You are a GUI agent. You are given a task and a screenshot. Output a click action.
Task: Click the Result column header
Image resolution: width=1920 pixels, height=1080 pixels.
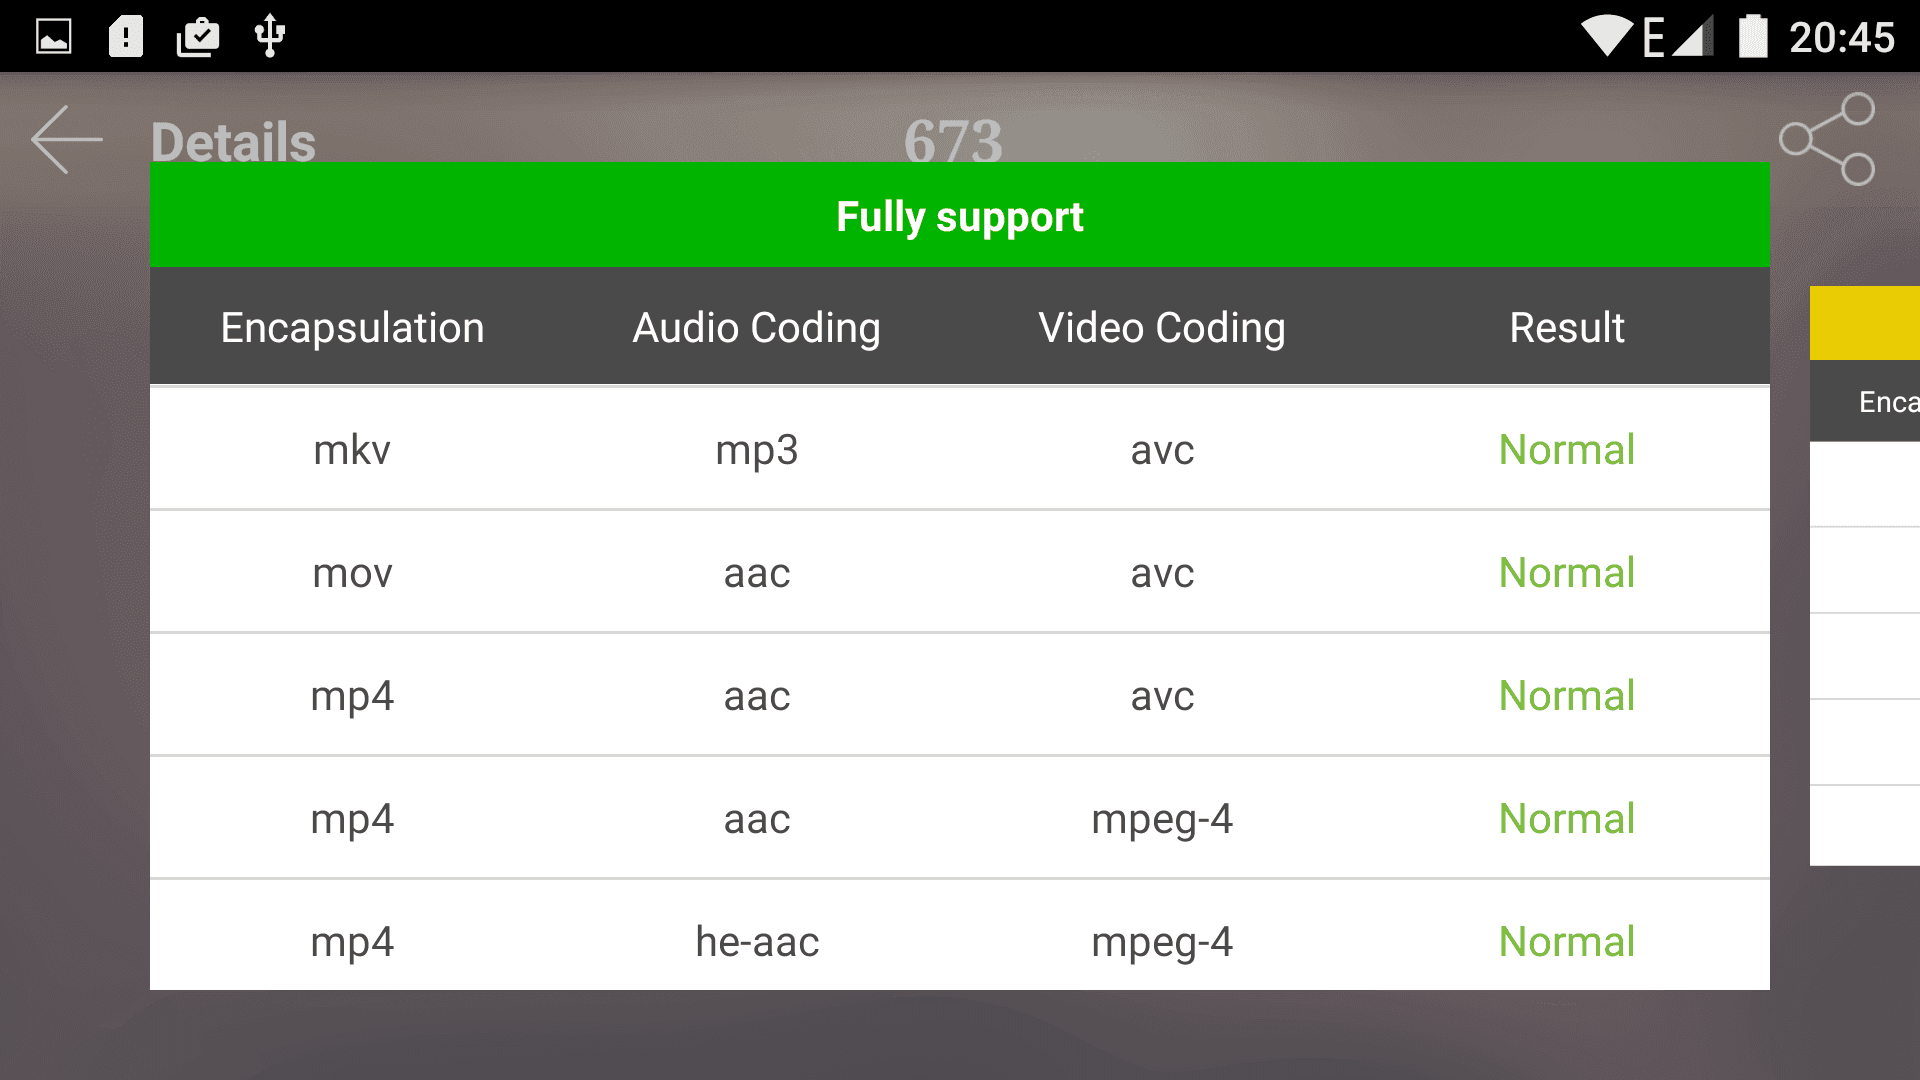[1567, 328]
